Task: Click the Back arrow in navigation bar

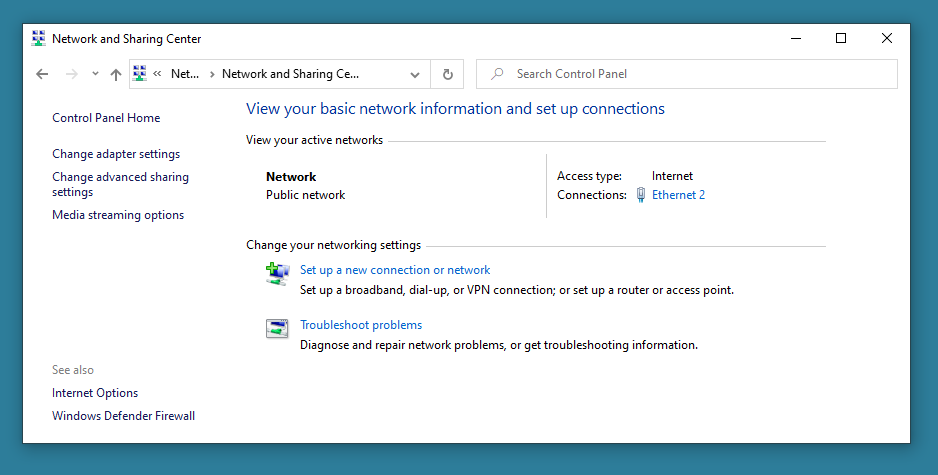Action: point(41,74)
